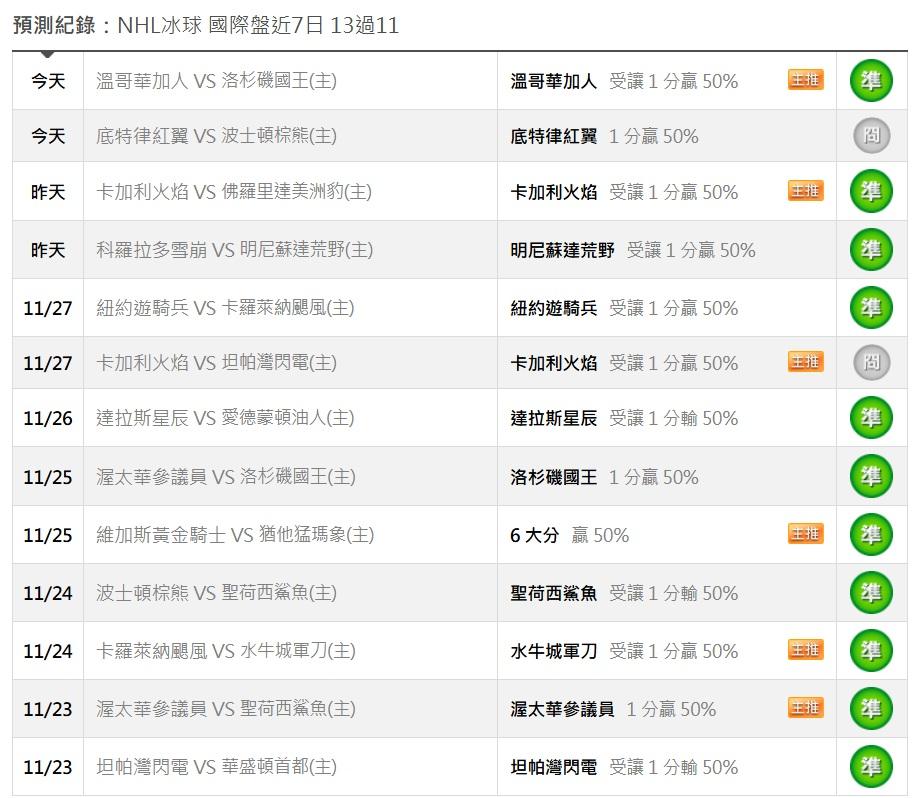Click green 準 icon for 達拉斯星辰 VS 愛德蒙頓油人 row
This screenshot has width=916, height=798.
[x=871, y=418]
